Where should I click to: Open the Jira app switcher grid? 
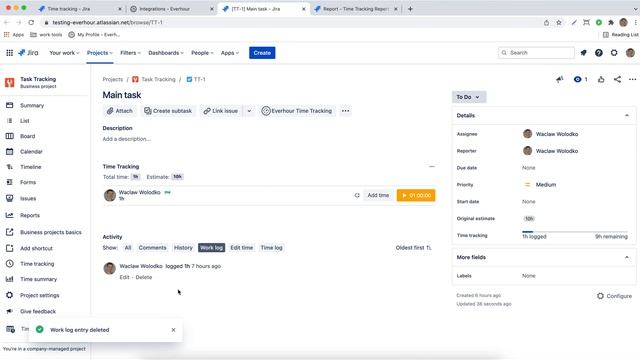pos(9,53)
